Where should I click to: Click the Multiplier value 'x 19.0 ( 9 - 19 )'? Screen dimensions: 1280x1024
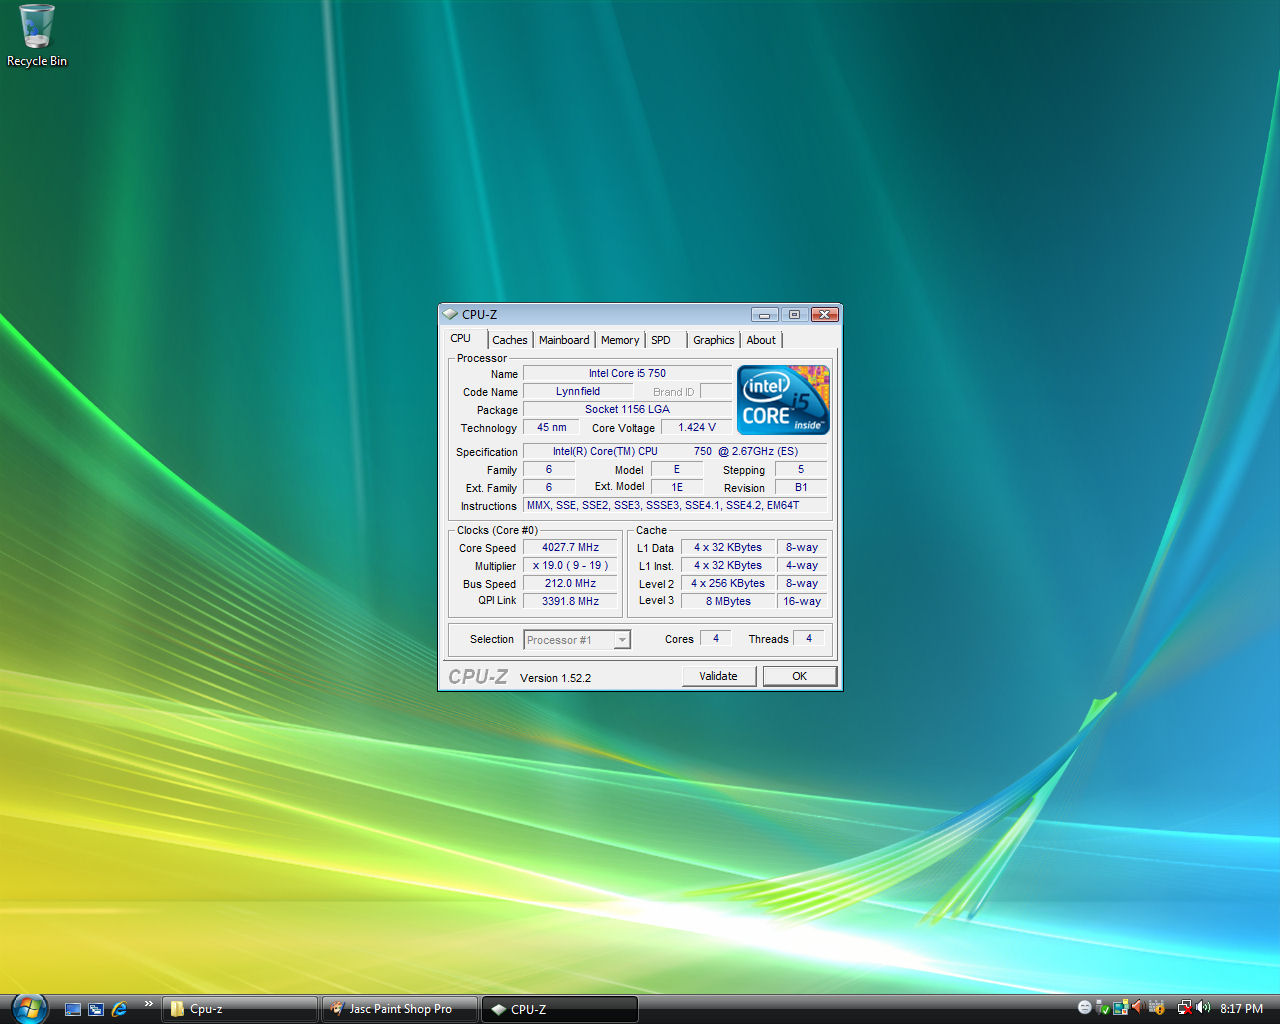pyautogui.click(x=571, y=565)
